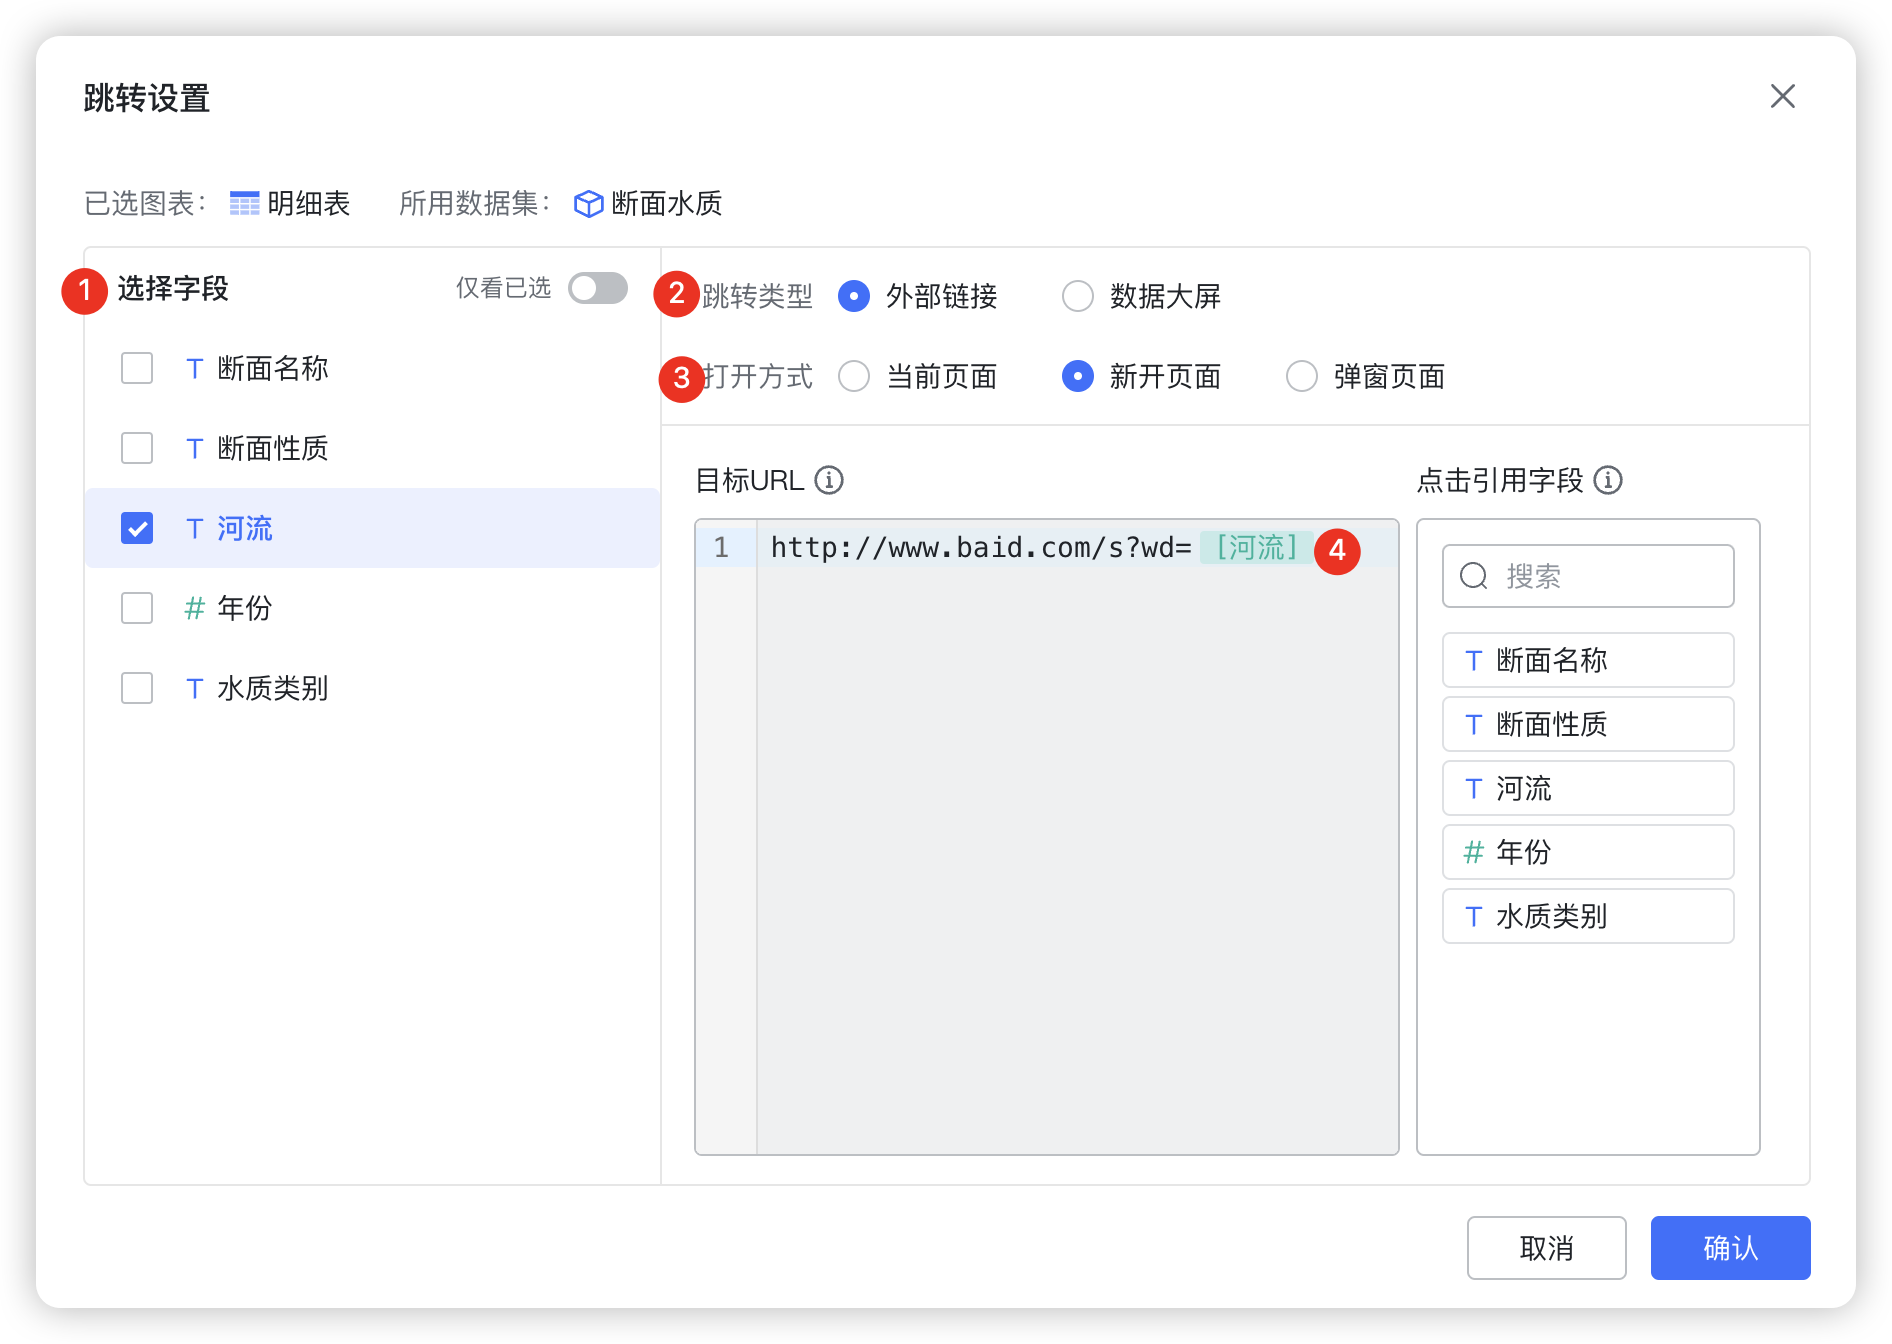The width and height of the screenshot is (1892, 1344).
Task: Uncheck the 河流 field checkbox
Action: click(x=137, y=528)
